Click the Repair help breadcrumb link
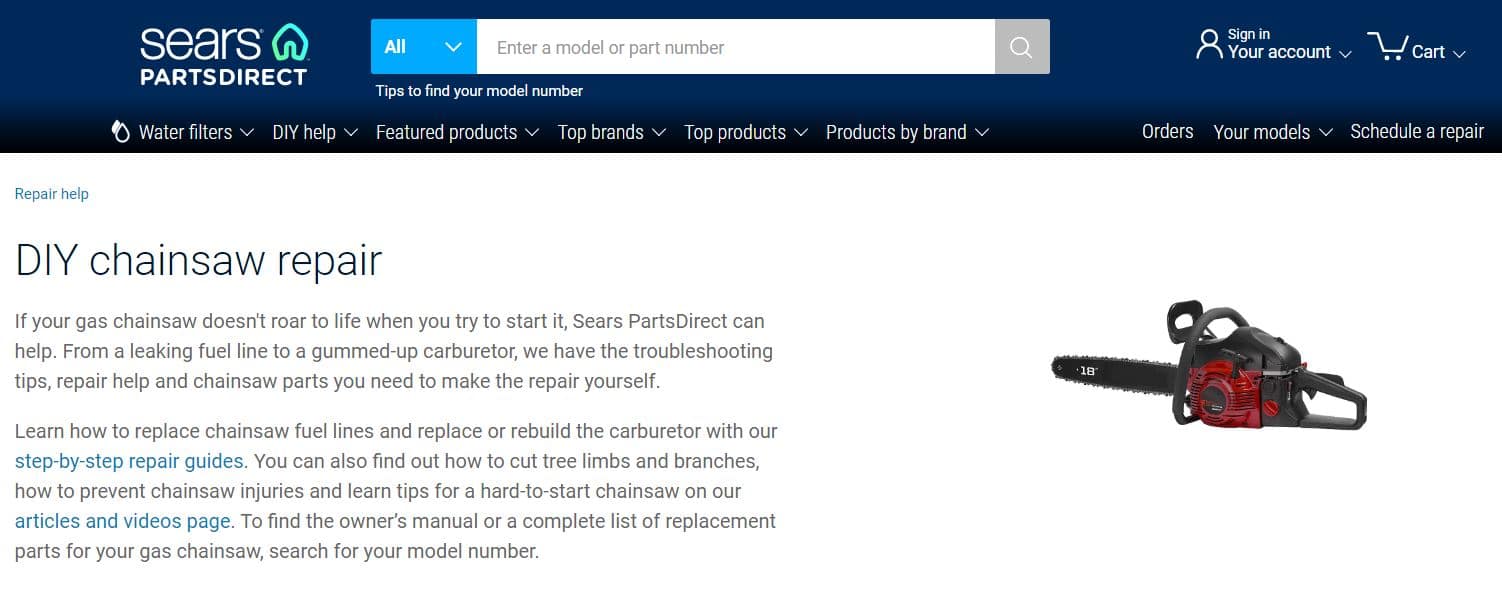The height and width of the screenshot is (607, 1502). [x=52, y=194]
